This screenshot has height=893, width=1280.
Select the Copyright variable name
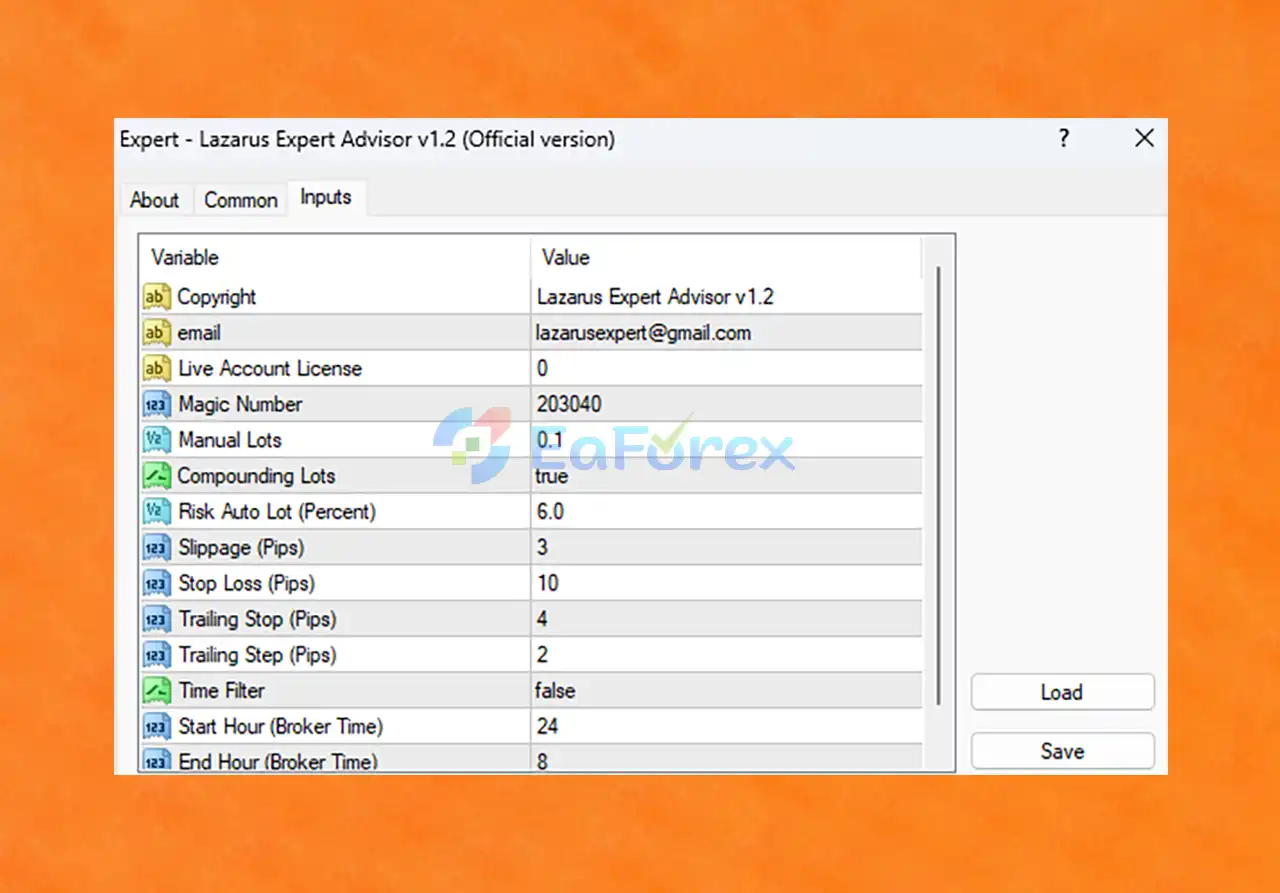pyautogui.click(x=217, y=297)
